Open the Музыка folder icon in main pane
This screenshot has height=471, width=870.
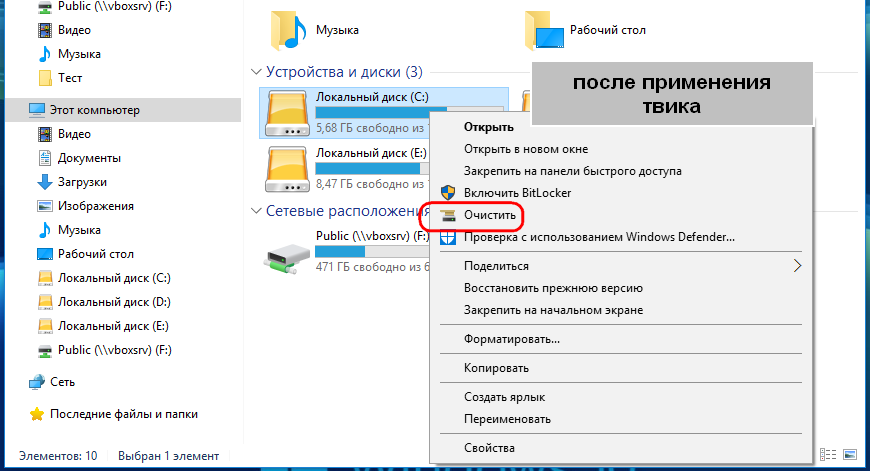(x=289, y=31)
